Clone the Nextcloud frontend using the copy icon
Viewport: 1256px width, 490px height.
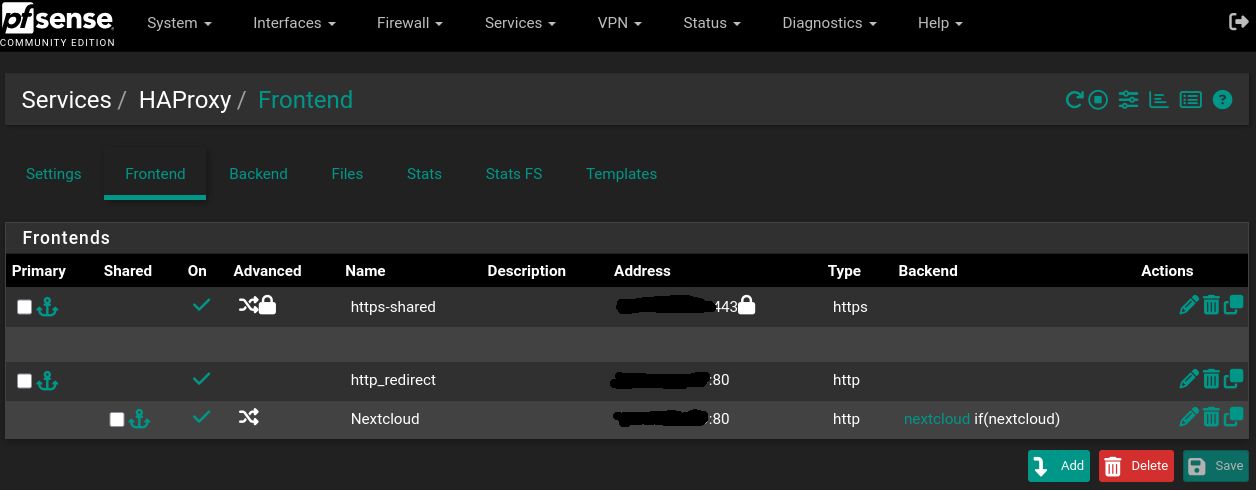click(x=1234, y=417)
